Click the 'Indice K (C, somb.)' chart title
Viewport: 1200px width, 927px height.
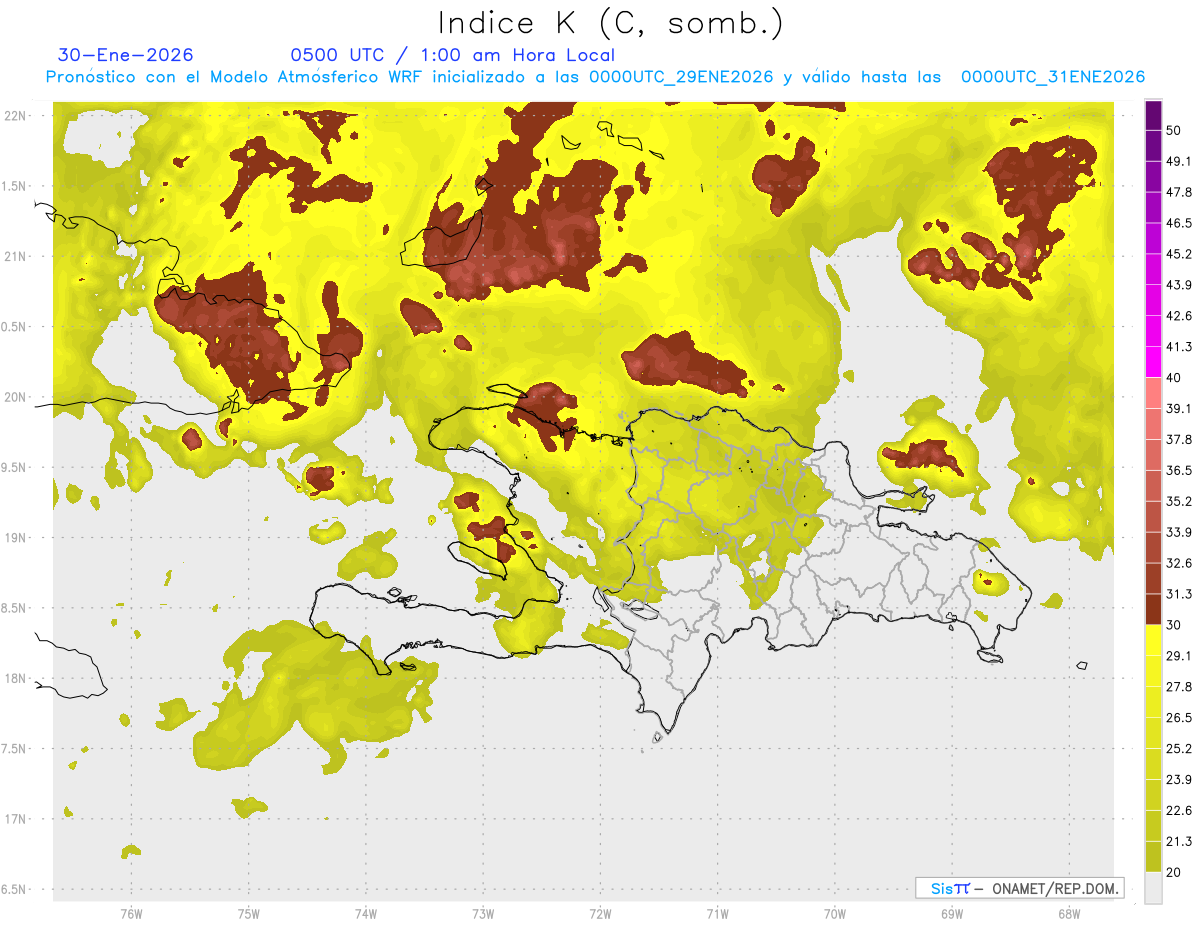(611, 23)
